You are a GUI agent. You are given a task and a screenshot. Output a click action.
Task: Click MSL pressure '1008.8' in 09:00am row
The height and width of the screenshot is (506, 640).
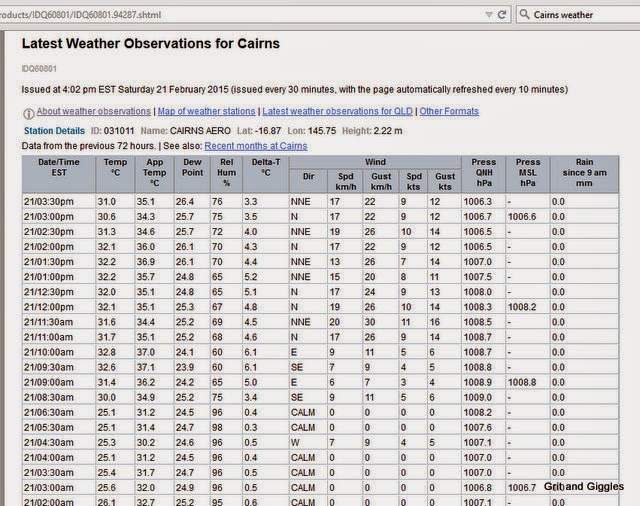tap(522, 382)
